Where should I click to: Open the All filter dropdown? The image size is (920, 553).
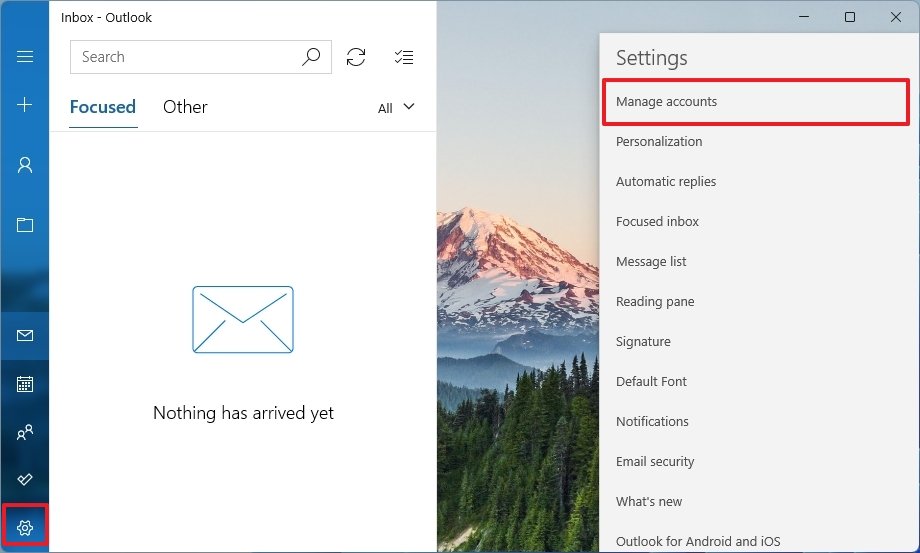396,108
